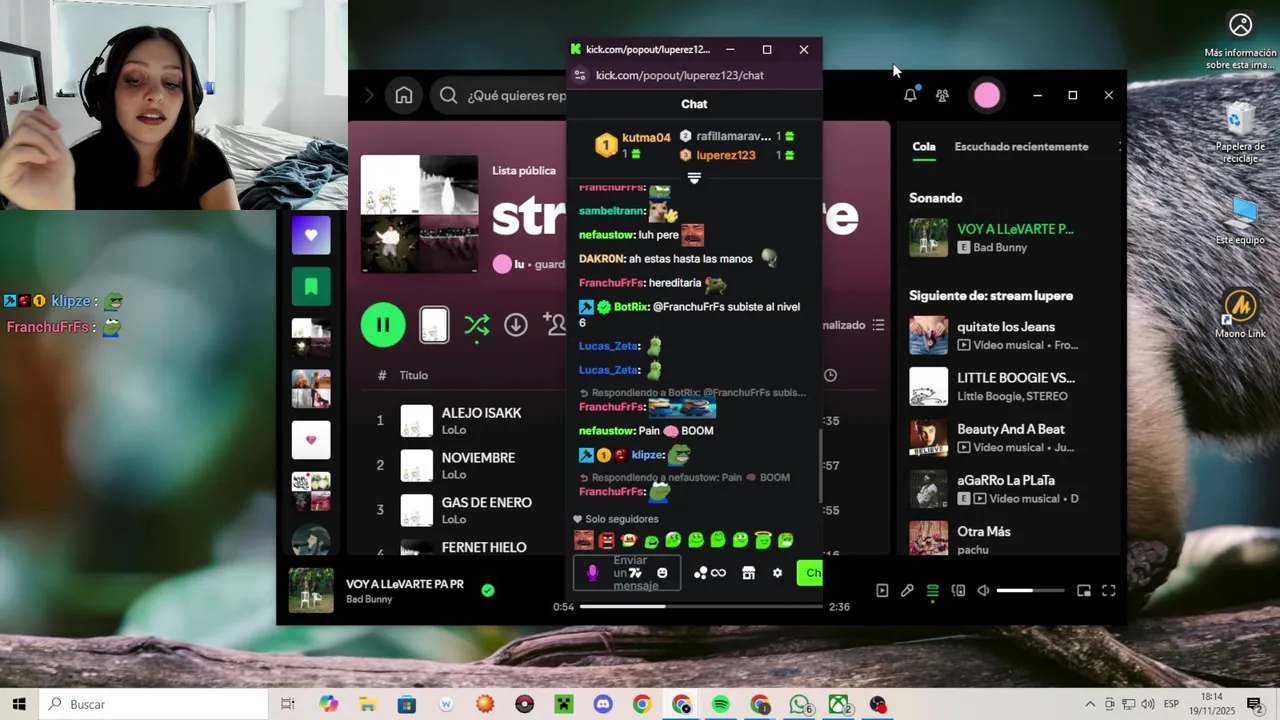Open Spotify Home
The image size is (1280, 720).
point(404,95)
